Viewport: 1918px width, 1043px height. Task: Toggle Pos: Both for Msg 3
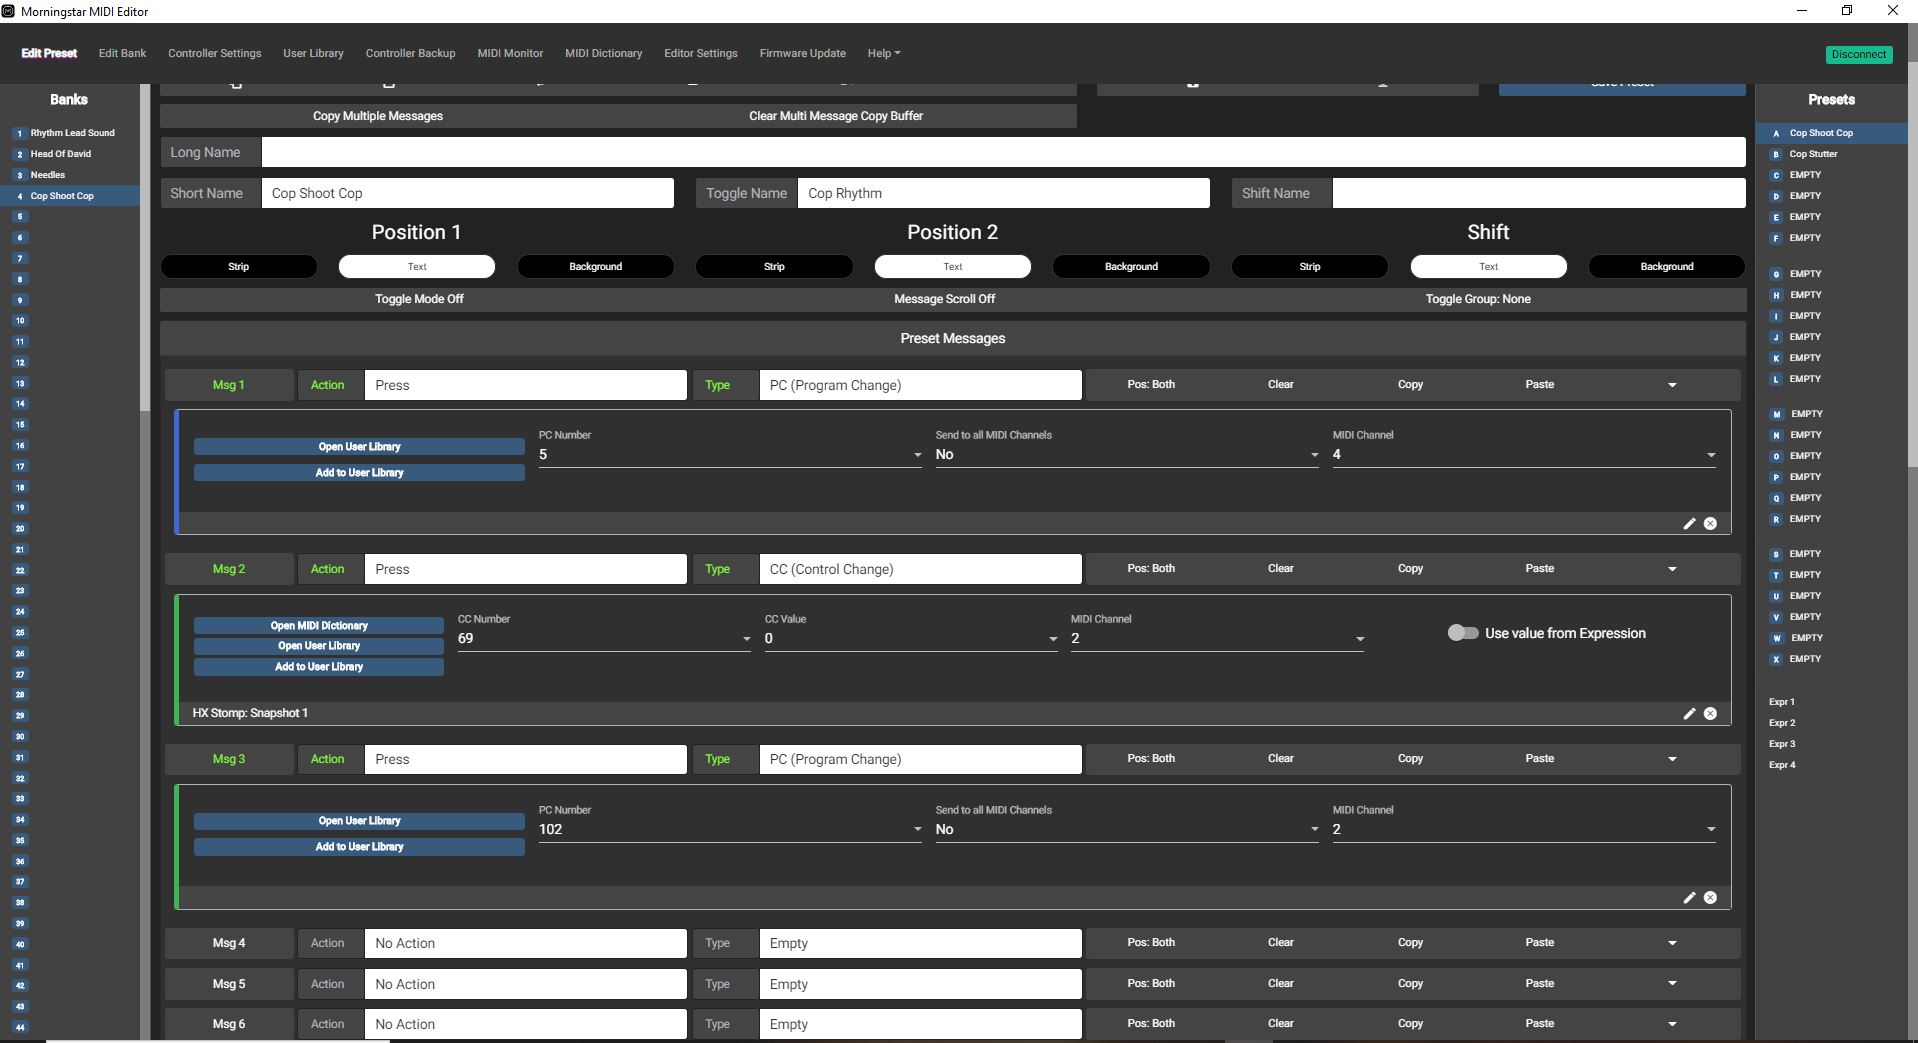1151,758
